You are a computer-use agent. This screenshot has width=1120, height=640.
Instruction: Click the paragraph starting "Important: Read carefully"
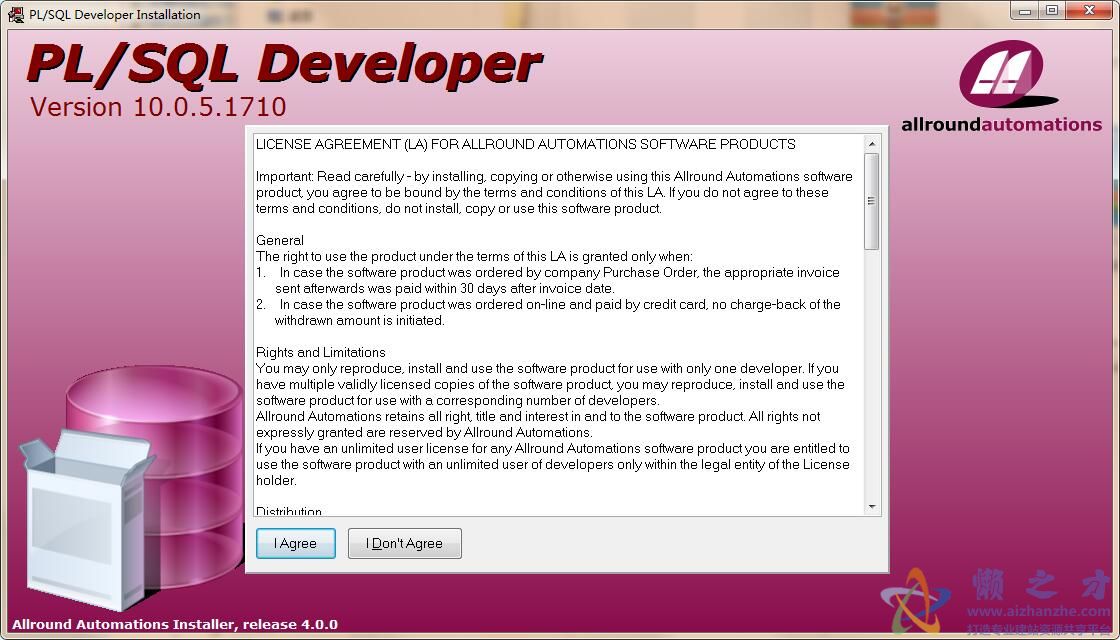pos(554,192)
